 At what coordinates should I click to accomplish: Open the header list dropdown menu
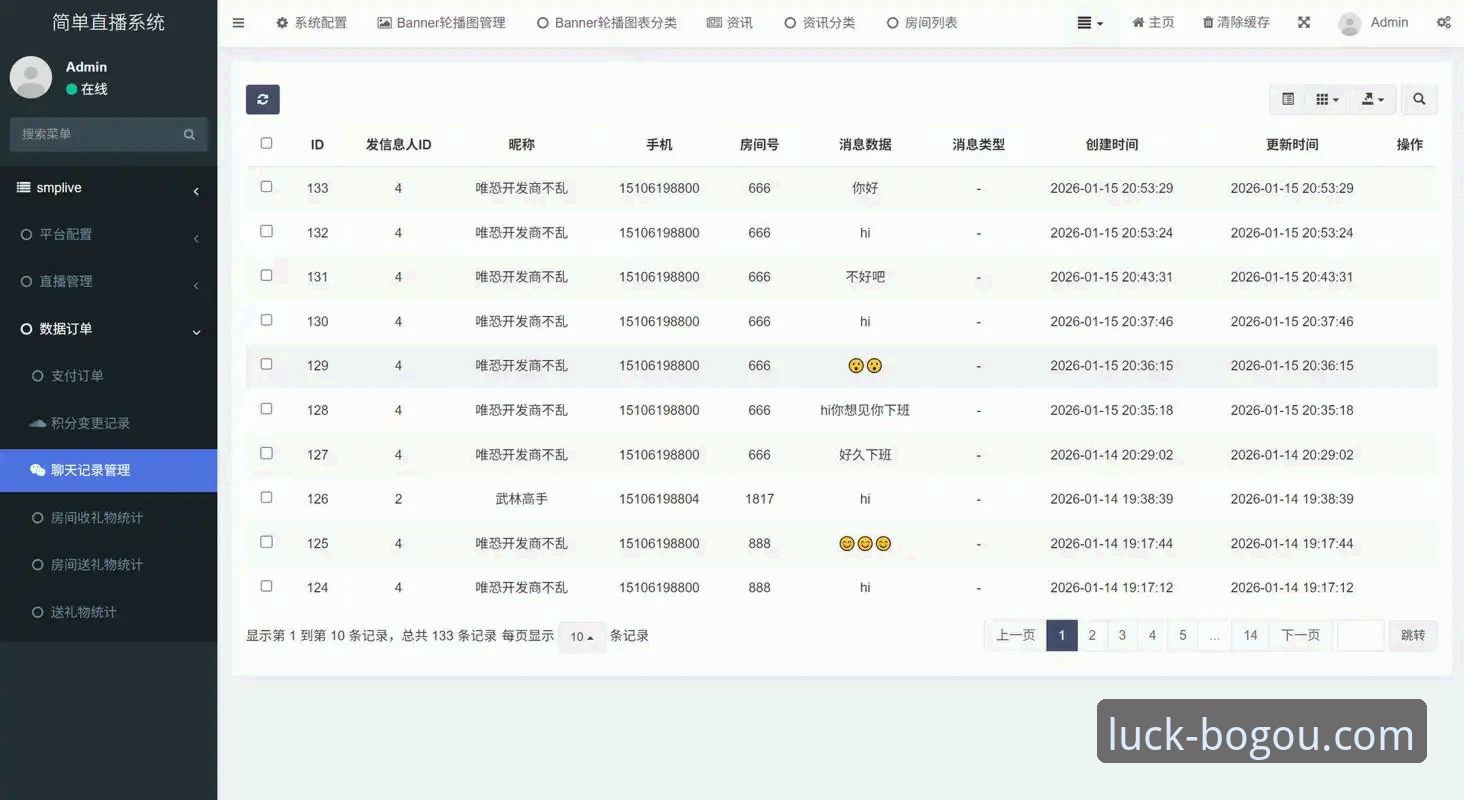(1090, 23)
